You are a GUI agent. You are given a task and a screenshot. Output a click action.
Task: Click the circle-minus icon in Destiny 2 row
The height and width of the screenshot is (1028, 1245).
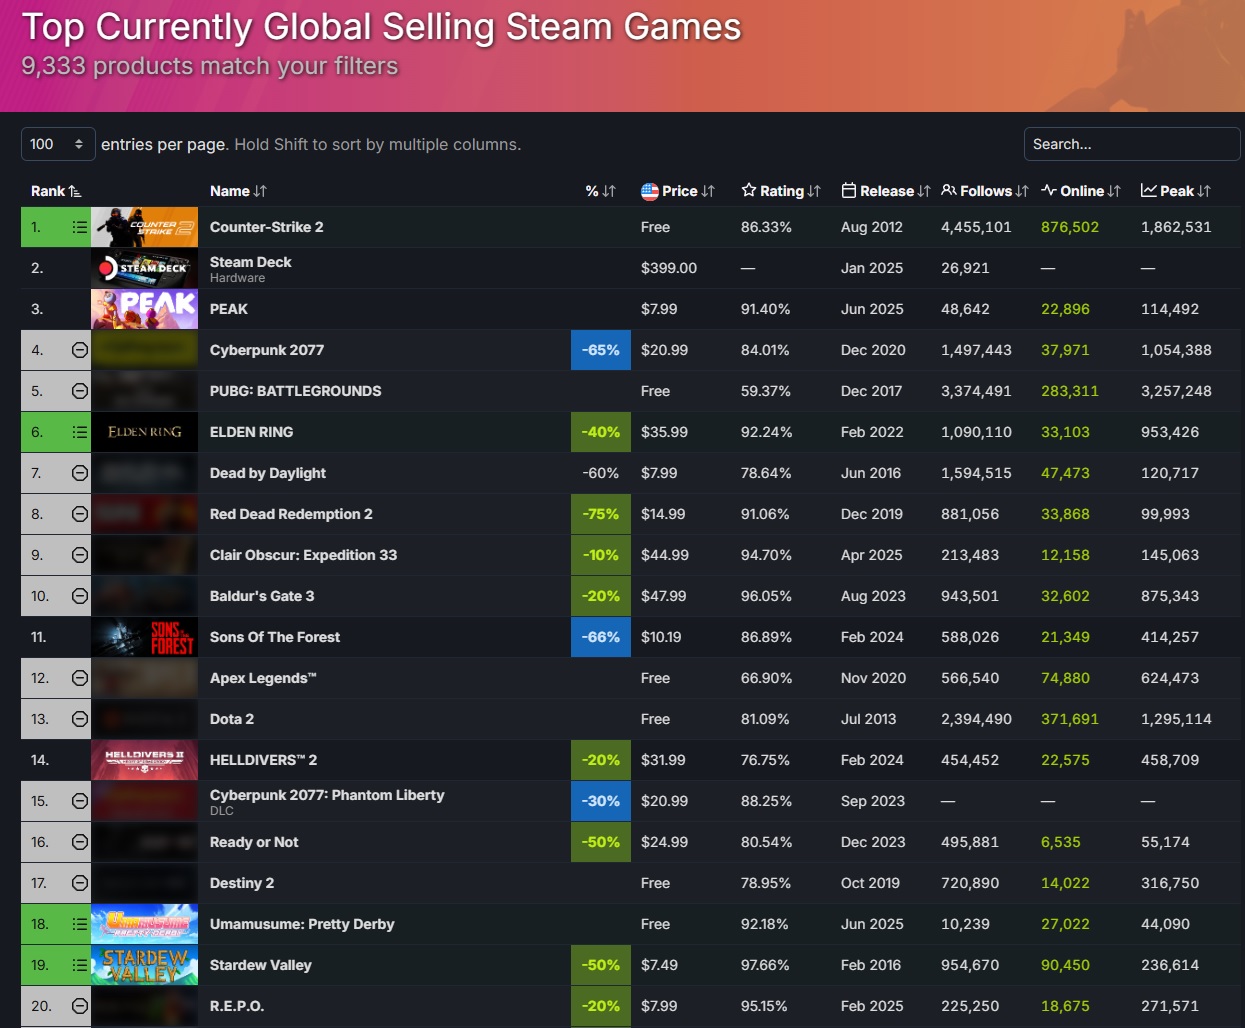pos(80,883)
